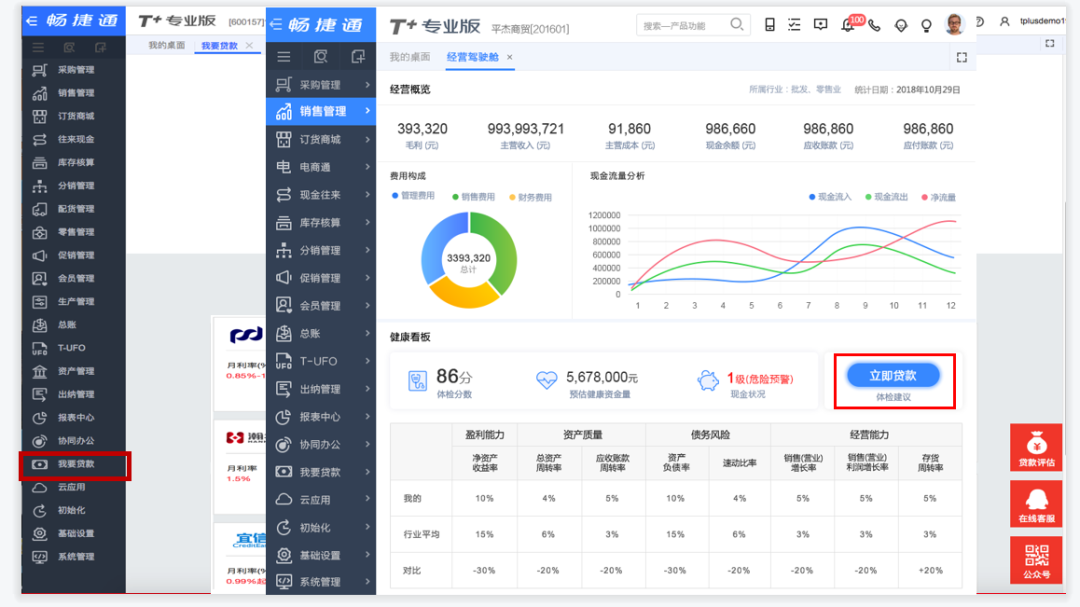Click 基础设置 gear icon in front sidebar
This screenshot has height=607, width=1080.
click(x=284, y=555)
